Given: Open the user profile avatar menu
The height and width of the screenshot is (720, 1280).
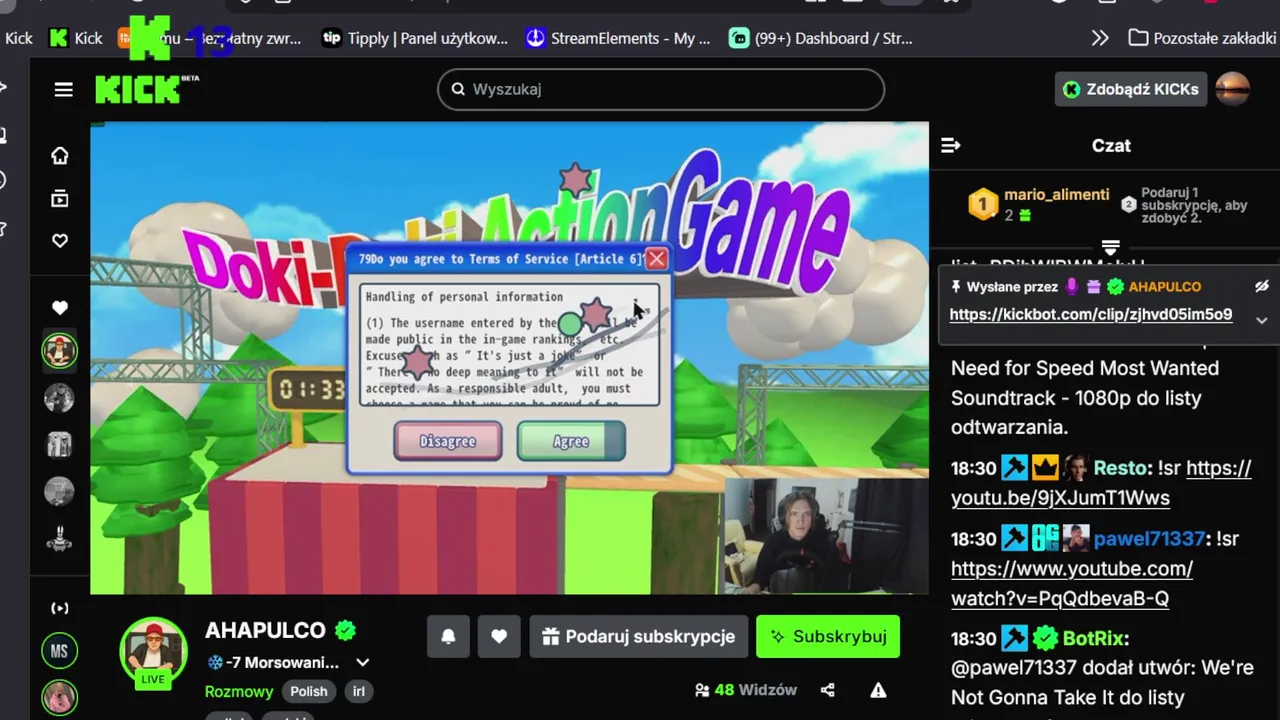Looking at the screenshot, I should (x=1232, y=89).
